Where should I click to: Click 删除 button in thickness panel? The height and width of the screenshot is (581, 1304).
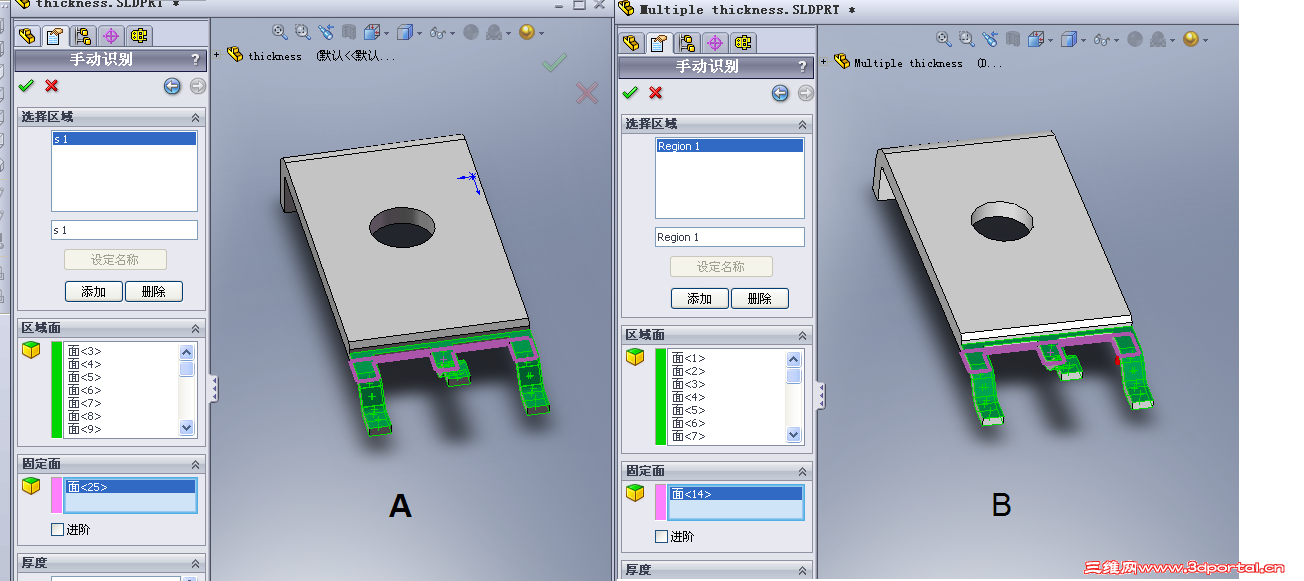(x=154, y=291)
